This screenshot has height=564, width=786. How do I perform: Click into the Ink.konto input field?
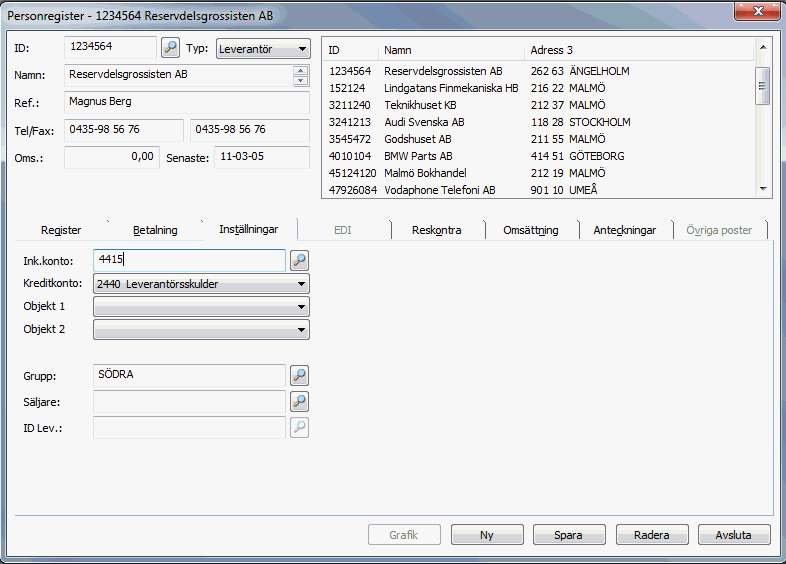point(190,260)
